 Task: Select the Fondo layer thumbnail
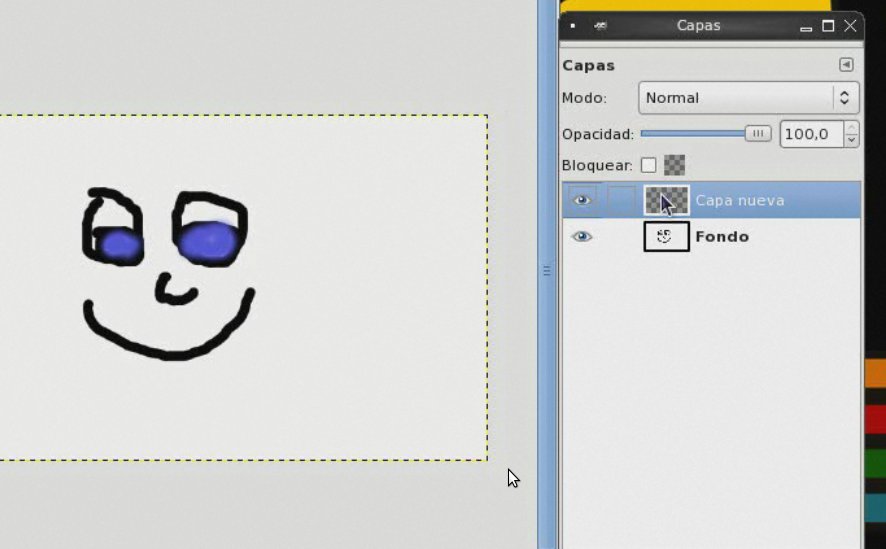pos(666,237)
